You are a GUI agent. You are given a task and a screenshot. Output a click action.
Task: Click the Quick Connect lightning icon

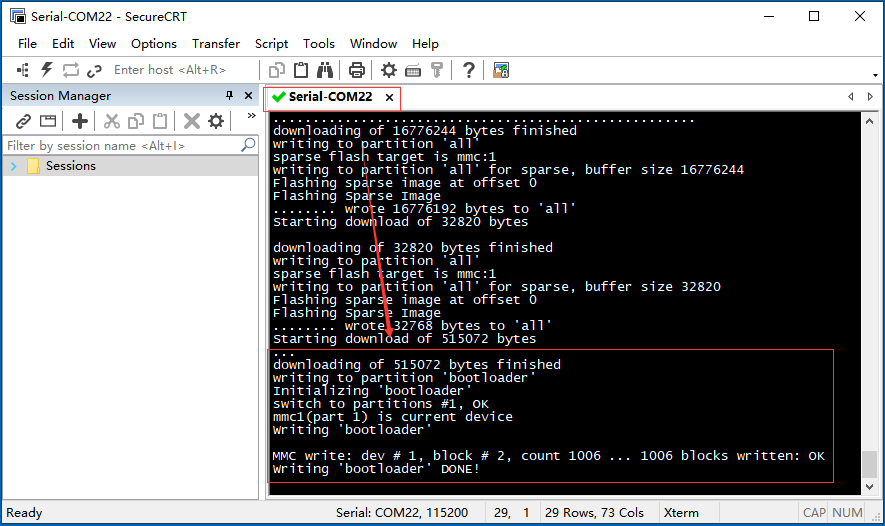pyautogui.click(x=47, y=70)
